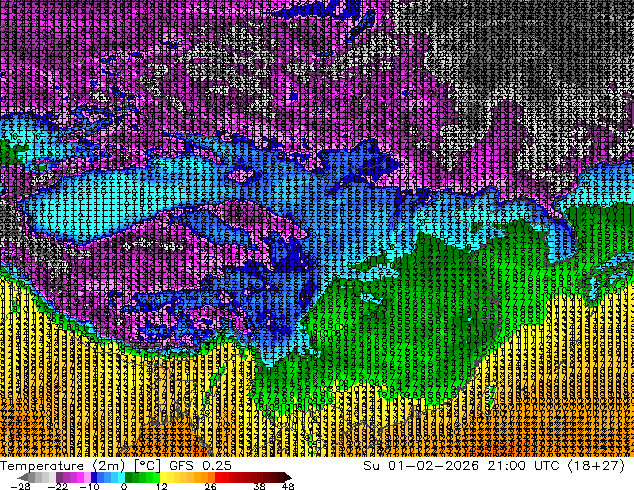Click the "(18+27)" forecast run text

[x=596, y=466]
